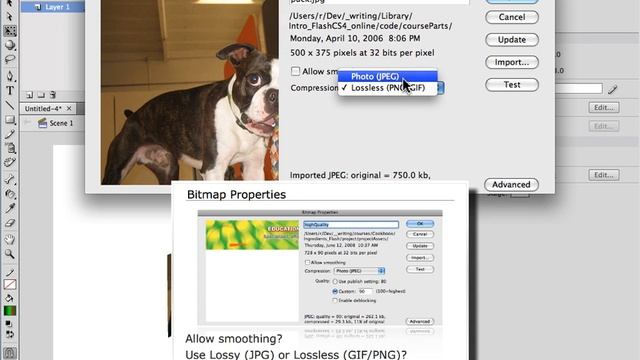Viewport: 640px width, 360px height.
Task: Click the Cancel button
Action: (512, 17)
